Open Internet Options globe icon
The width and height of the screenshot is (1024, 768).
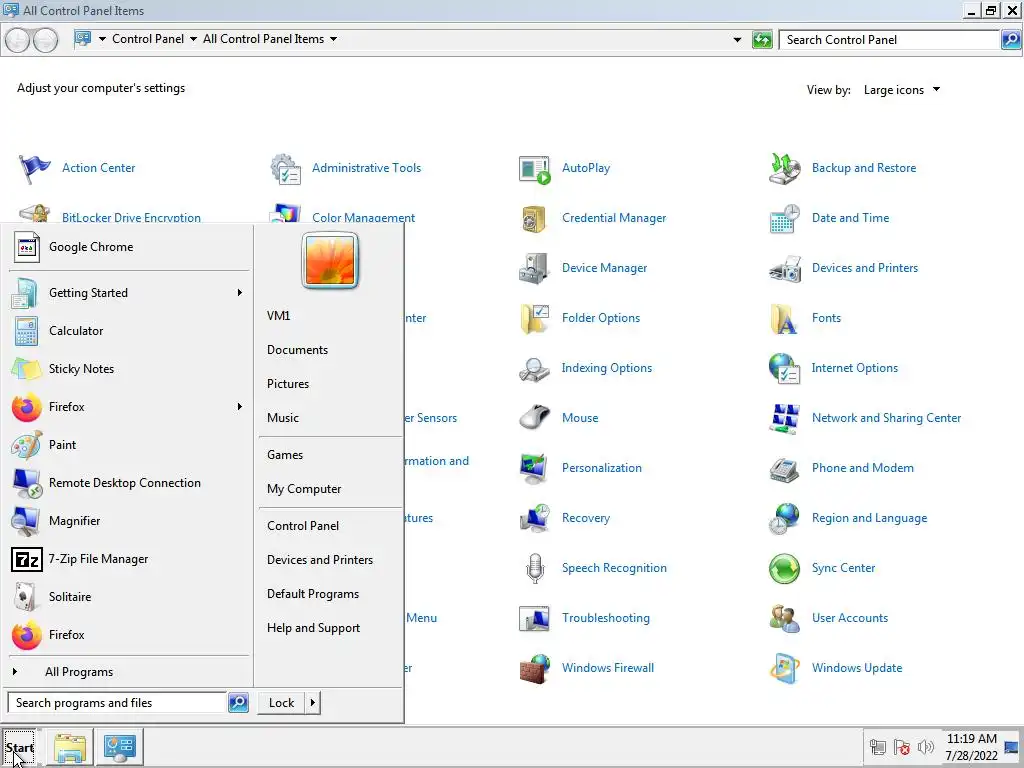784,368
